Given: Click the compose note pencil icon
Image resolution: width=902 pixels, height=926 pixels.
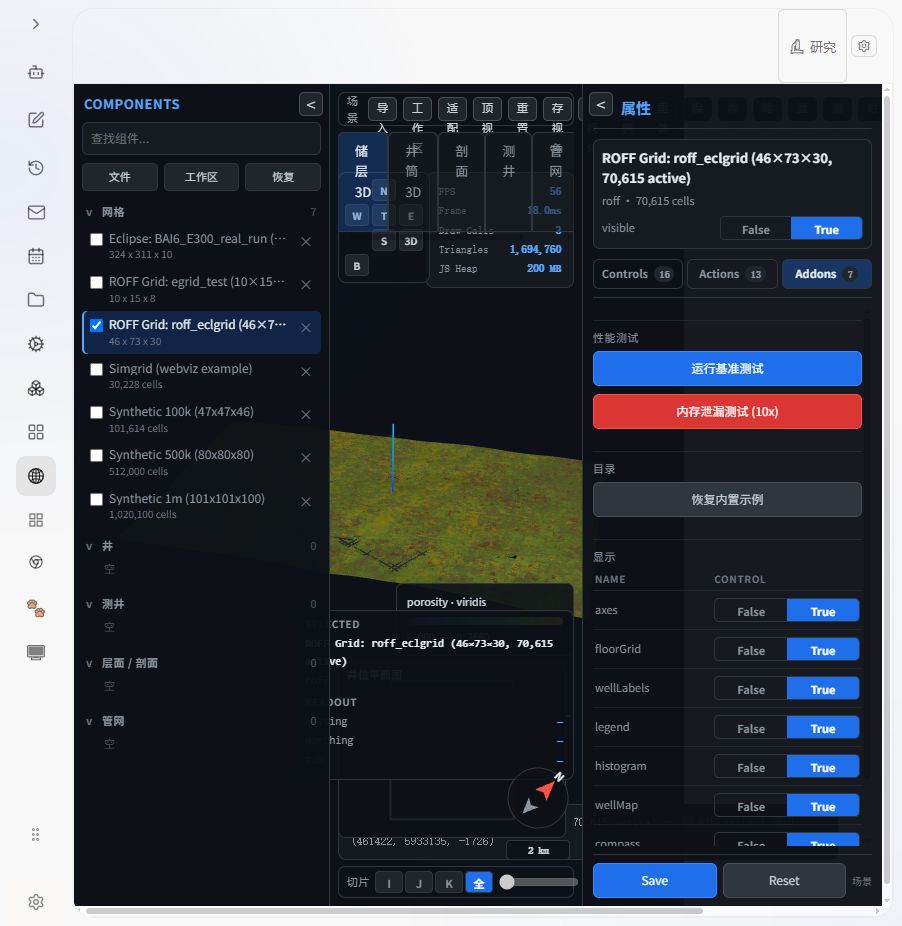Looking at the screenshot, I should point(36,120).
